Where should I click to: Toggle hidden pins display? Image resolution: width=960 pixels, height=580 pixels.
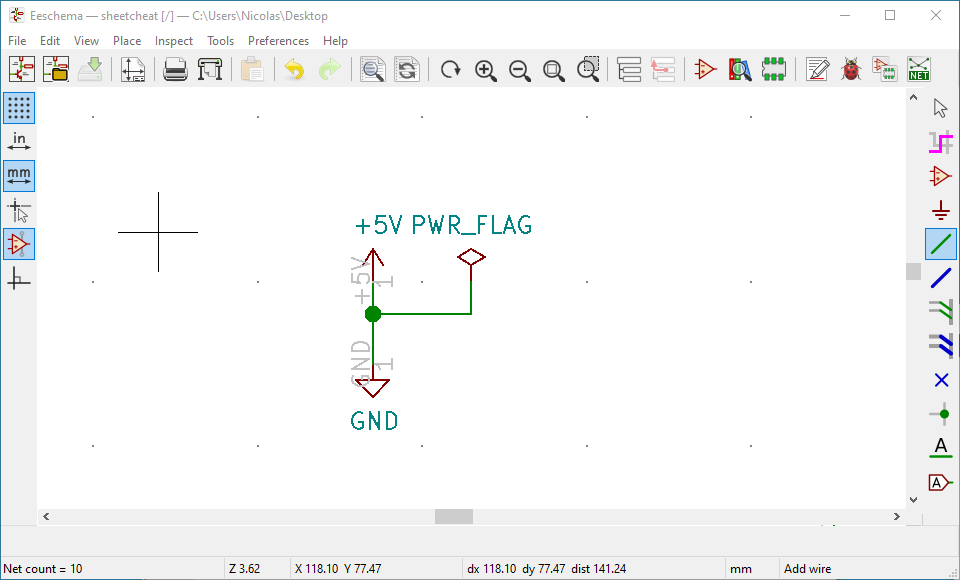click(x=19, y=244)
